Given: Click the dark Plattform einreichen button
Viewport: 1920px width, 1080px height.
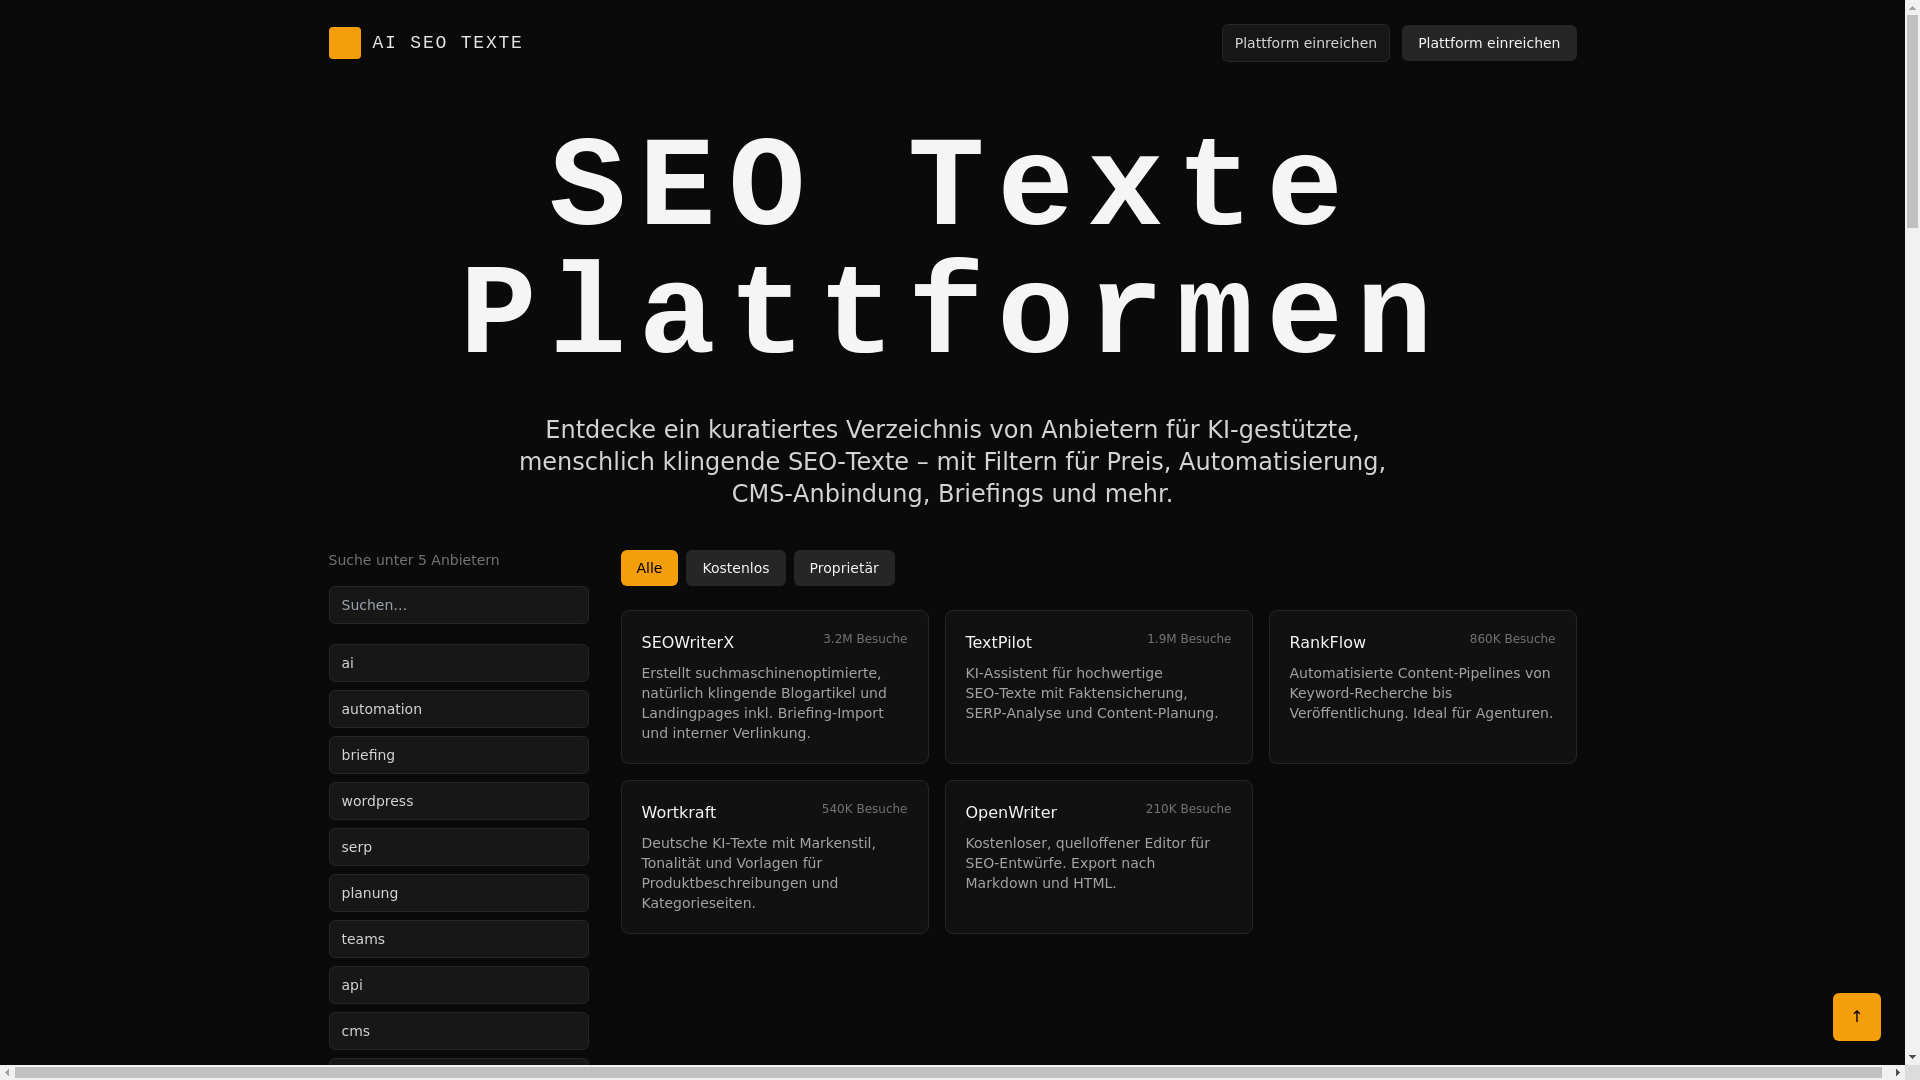Looking at the screenshot, I should (1305, 43).
